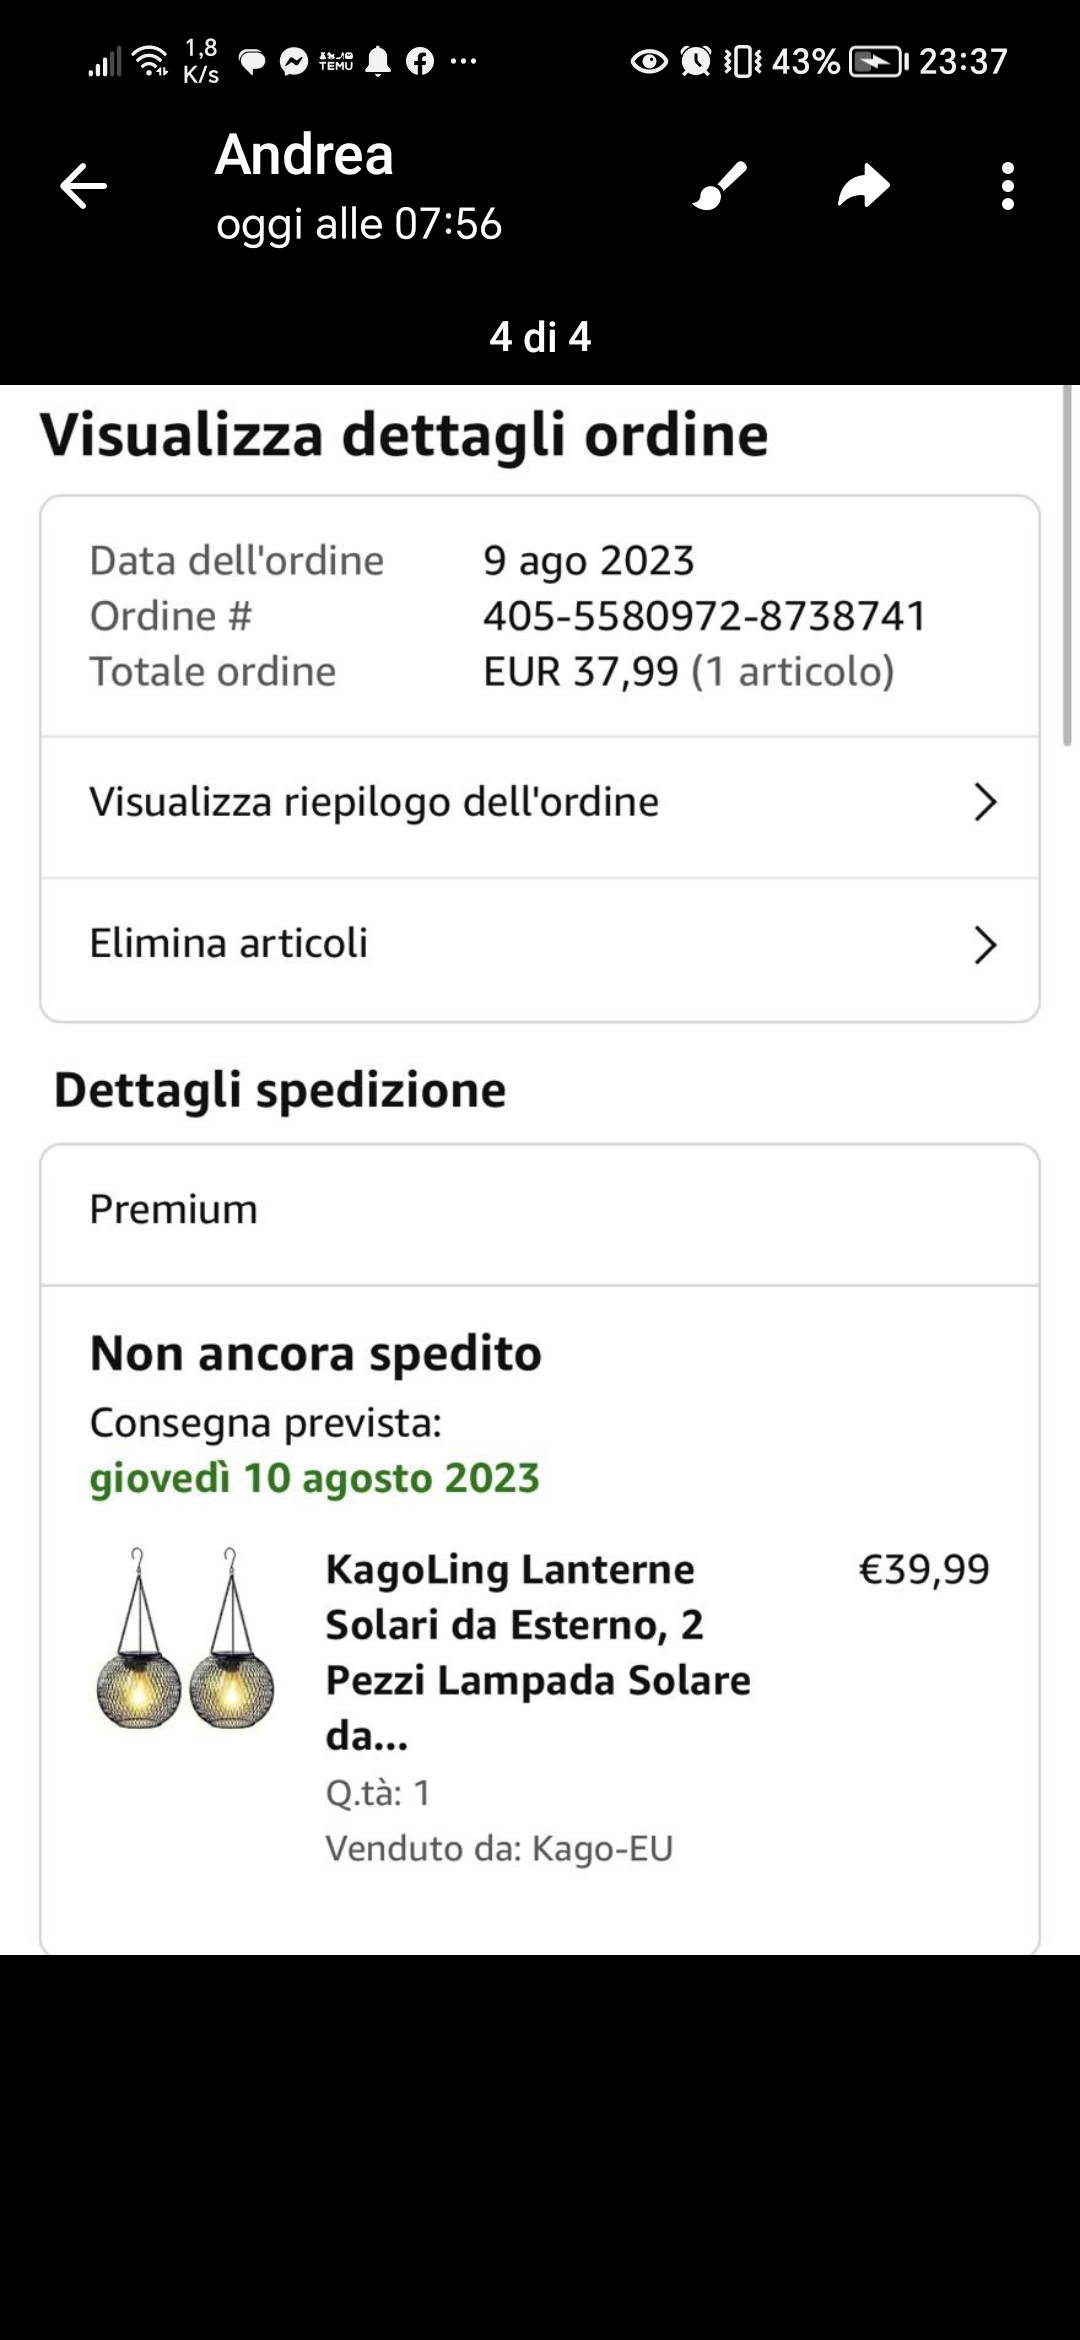Open the three-dot overflow menu
1080x2340 pixels.
coord(1007,186)
